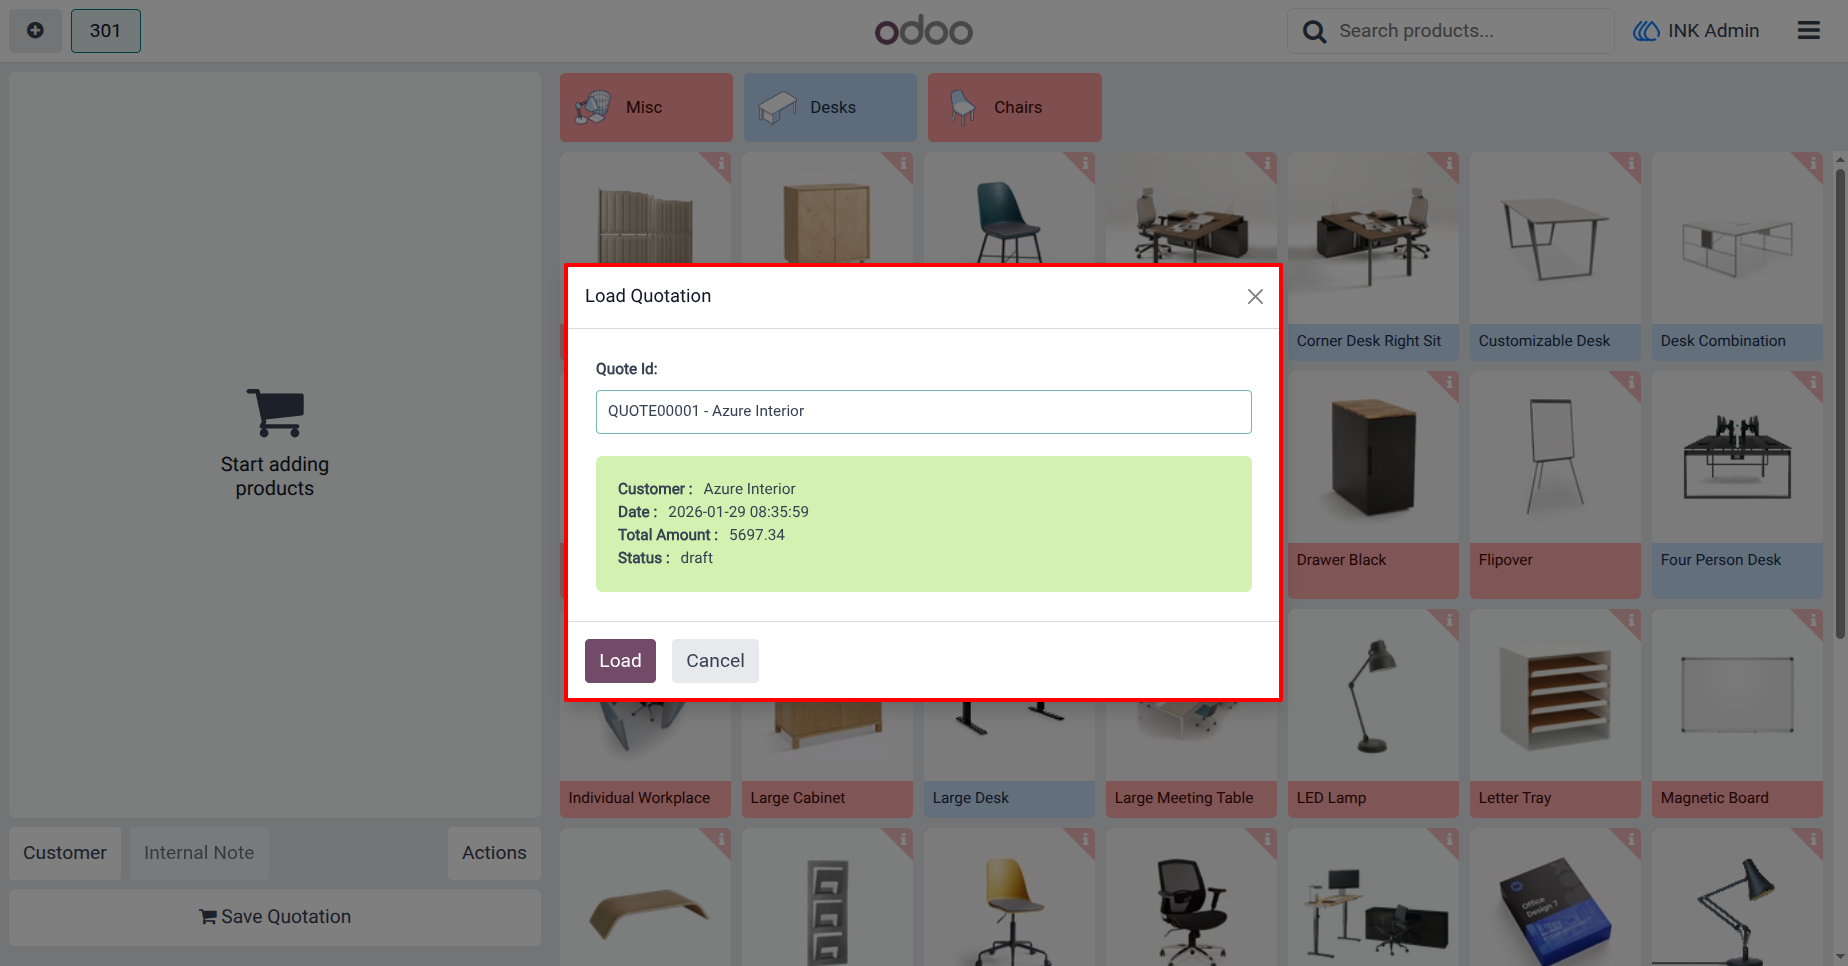Image resolution: width=1848 pixels, height=966 pixels.
Task: Click the info icon on Customizable Desk
Action: pos(1631,163)
